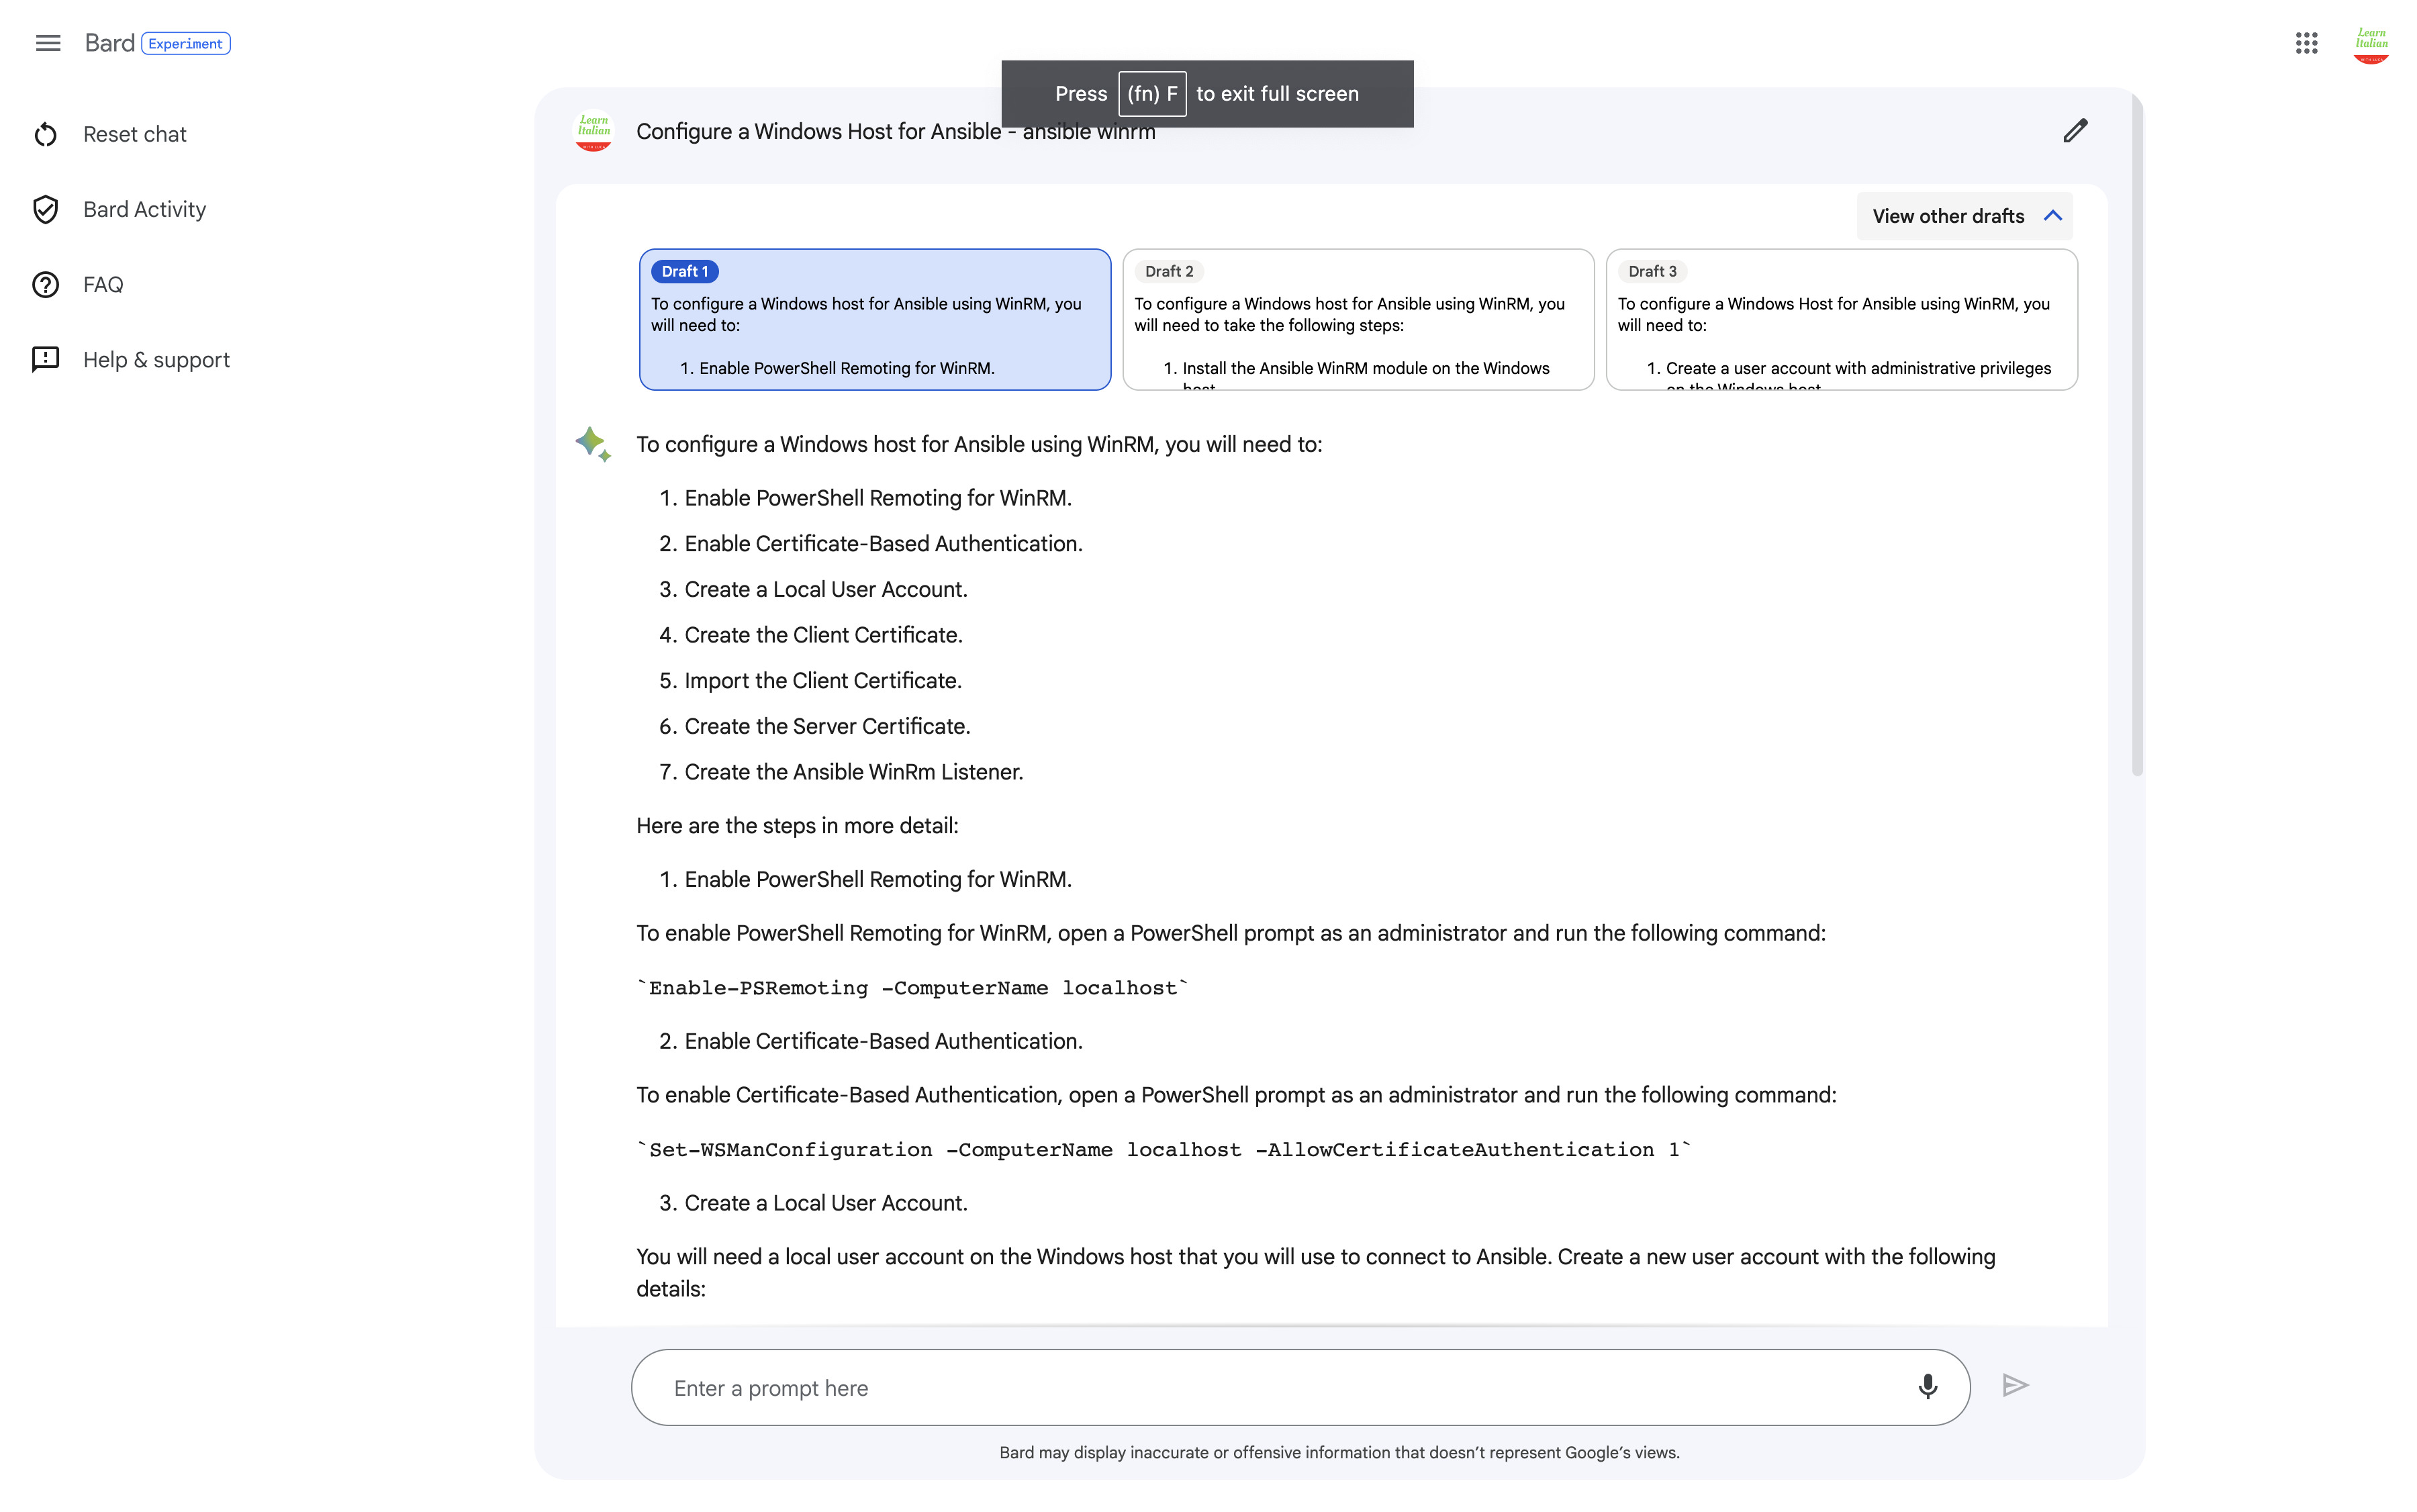Click the FAQ question-mark icon
Image resolution: width=2417 pixels, height=1512 pixels.
[x=46, y=285]
